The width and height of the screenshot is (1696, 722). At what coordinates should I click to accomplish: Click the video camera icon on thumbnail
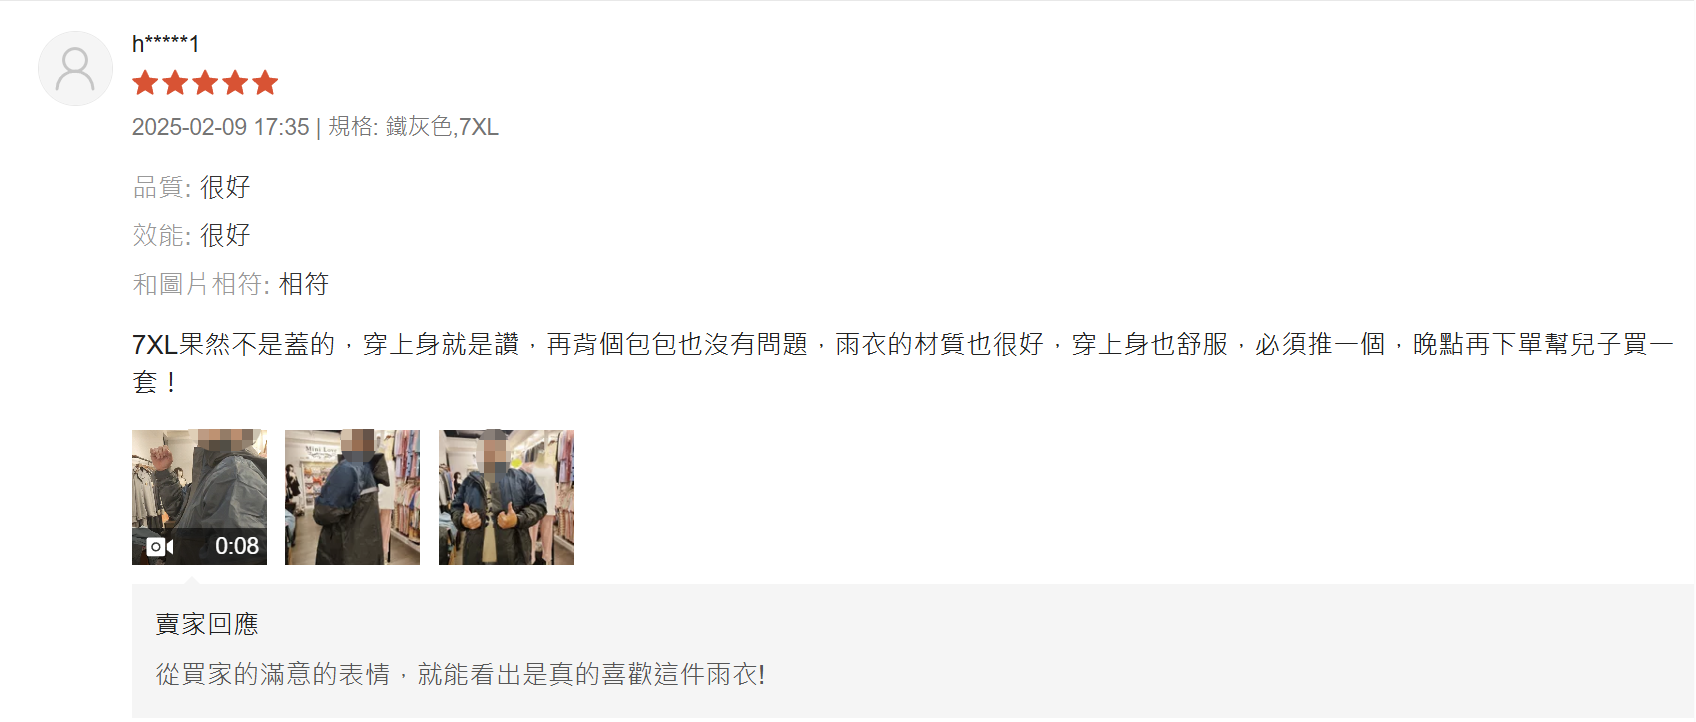(160, 547)
